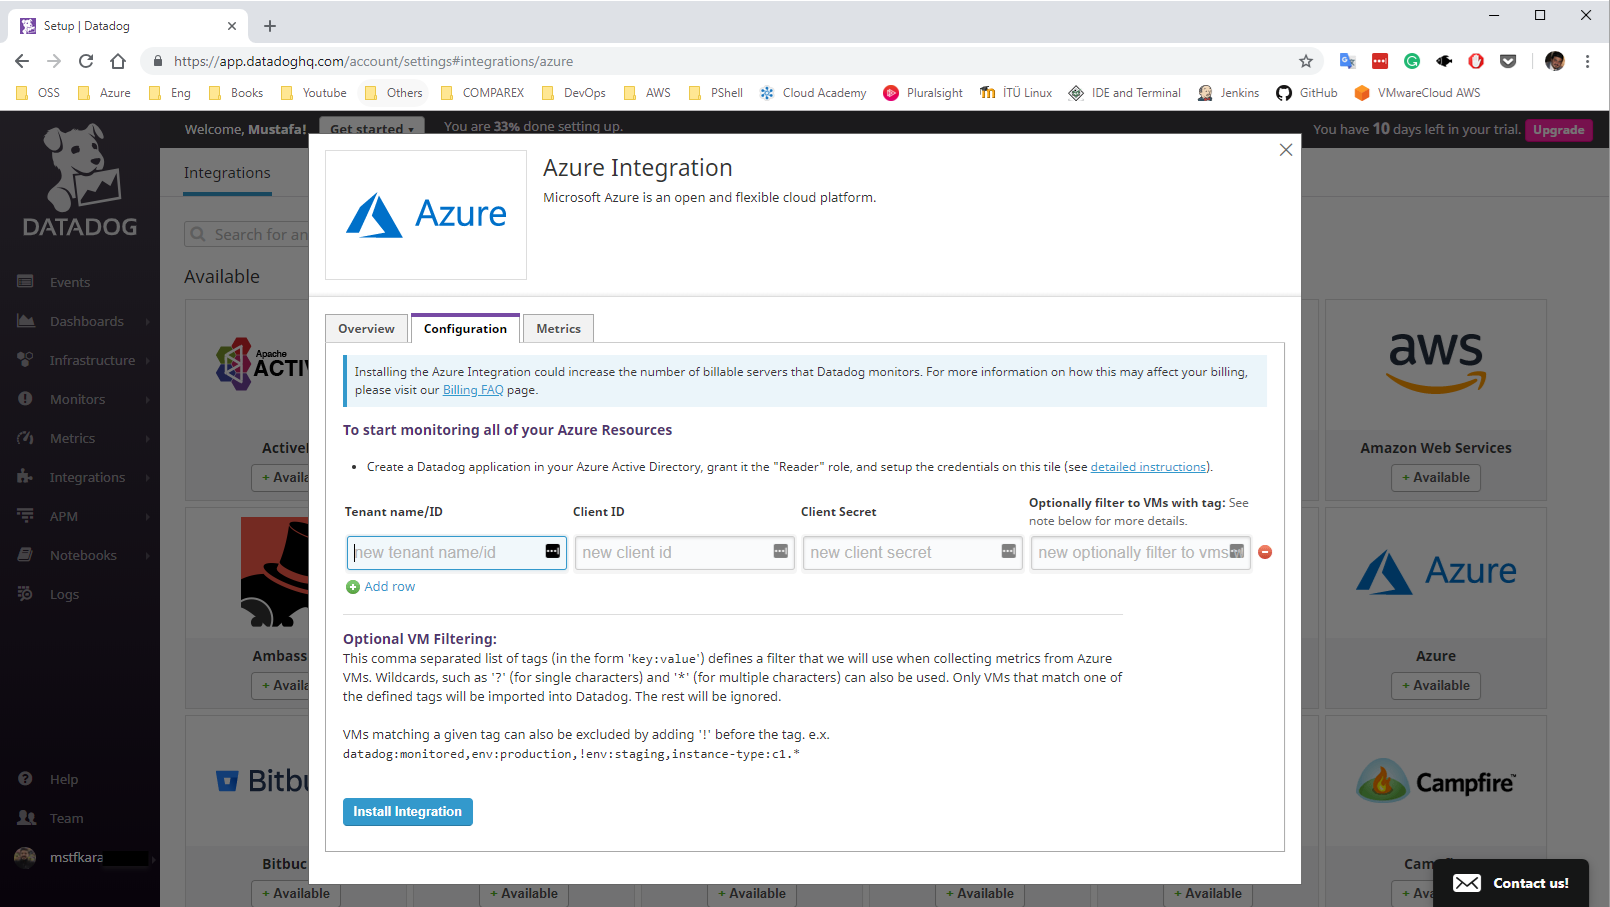Bookmark this page with the star icon
Screen dimensions: 1610x907
click(x=1306, y=61)
